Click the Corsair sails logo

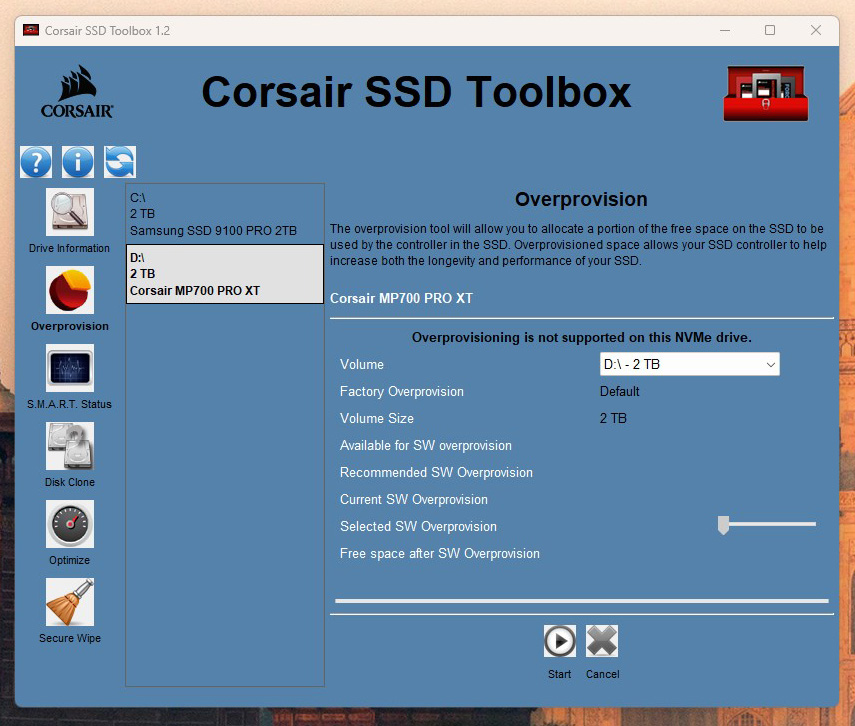coord(77,92)
